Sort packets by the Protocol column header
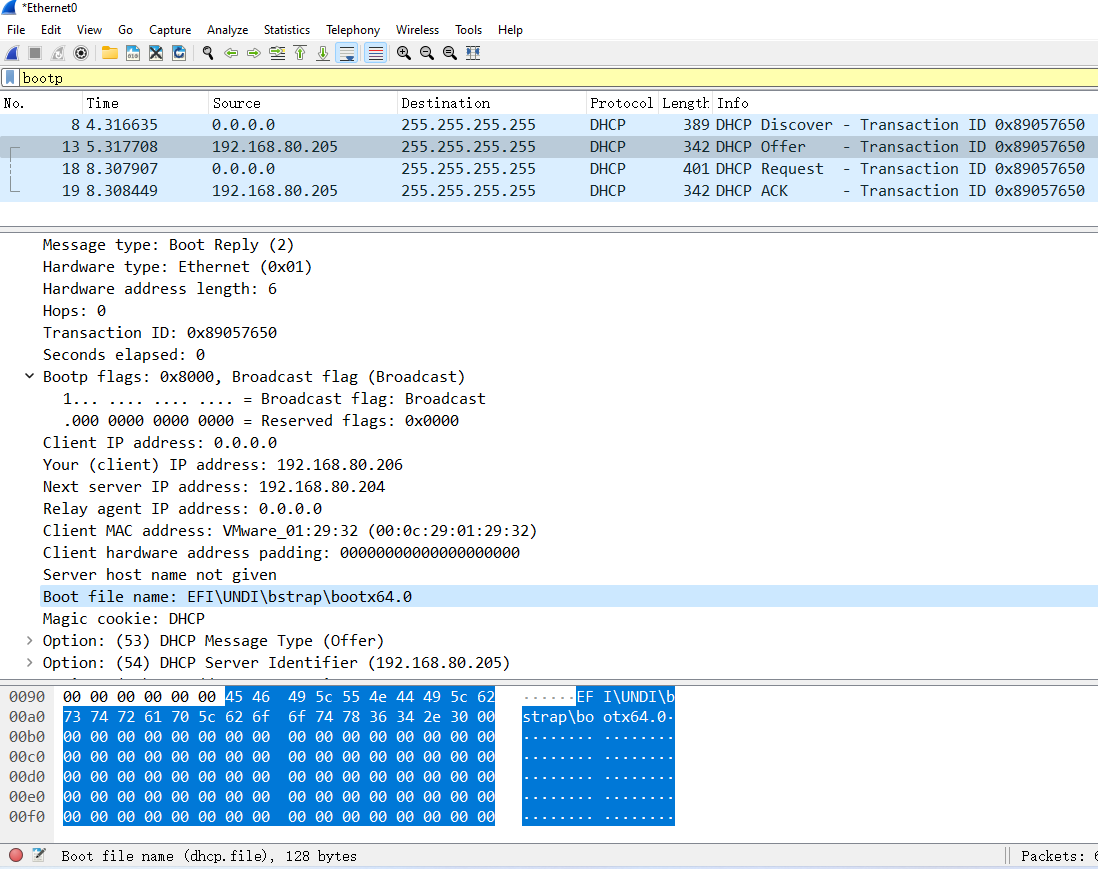This screenshot has height=869, width=1098. (x=620, y=103)
